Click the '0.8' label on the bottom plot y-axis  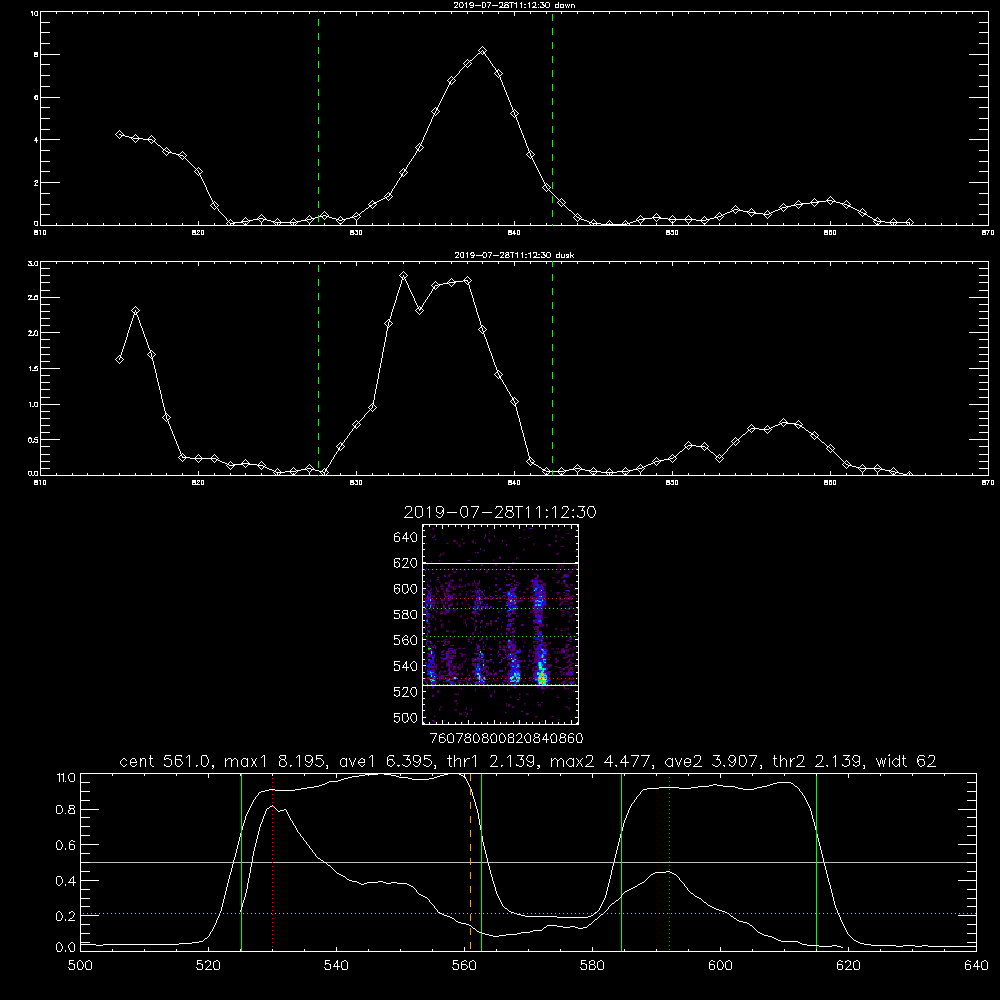click(x=66, y=810)
